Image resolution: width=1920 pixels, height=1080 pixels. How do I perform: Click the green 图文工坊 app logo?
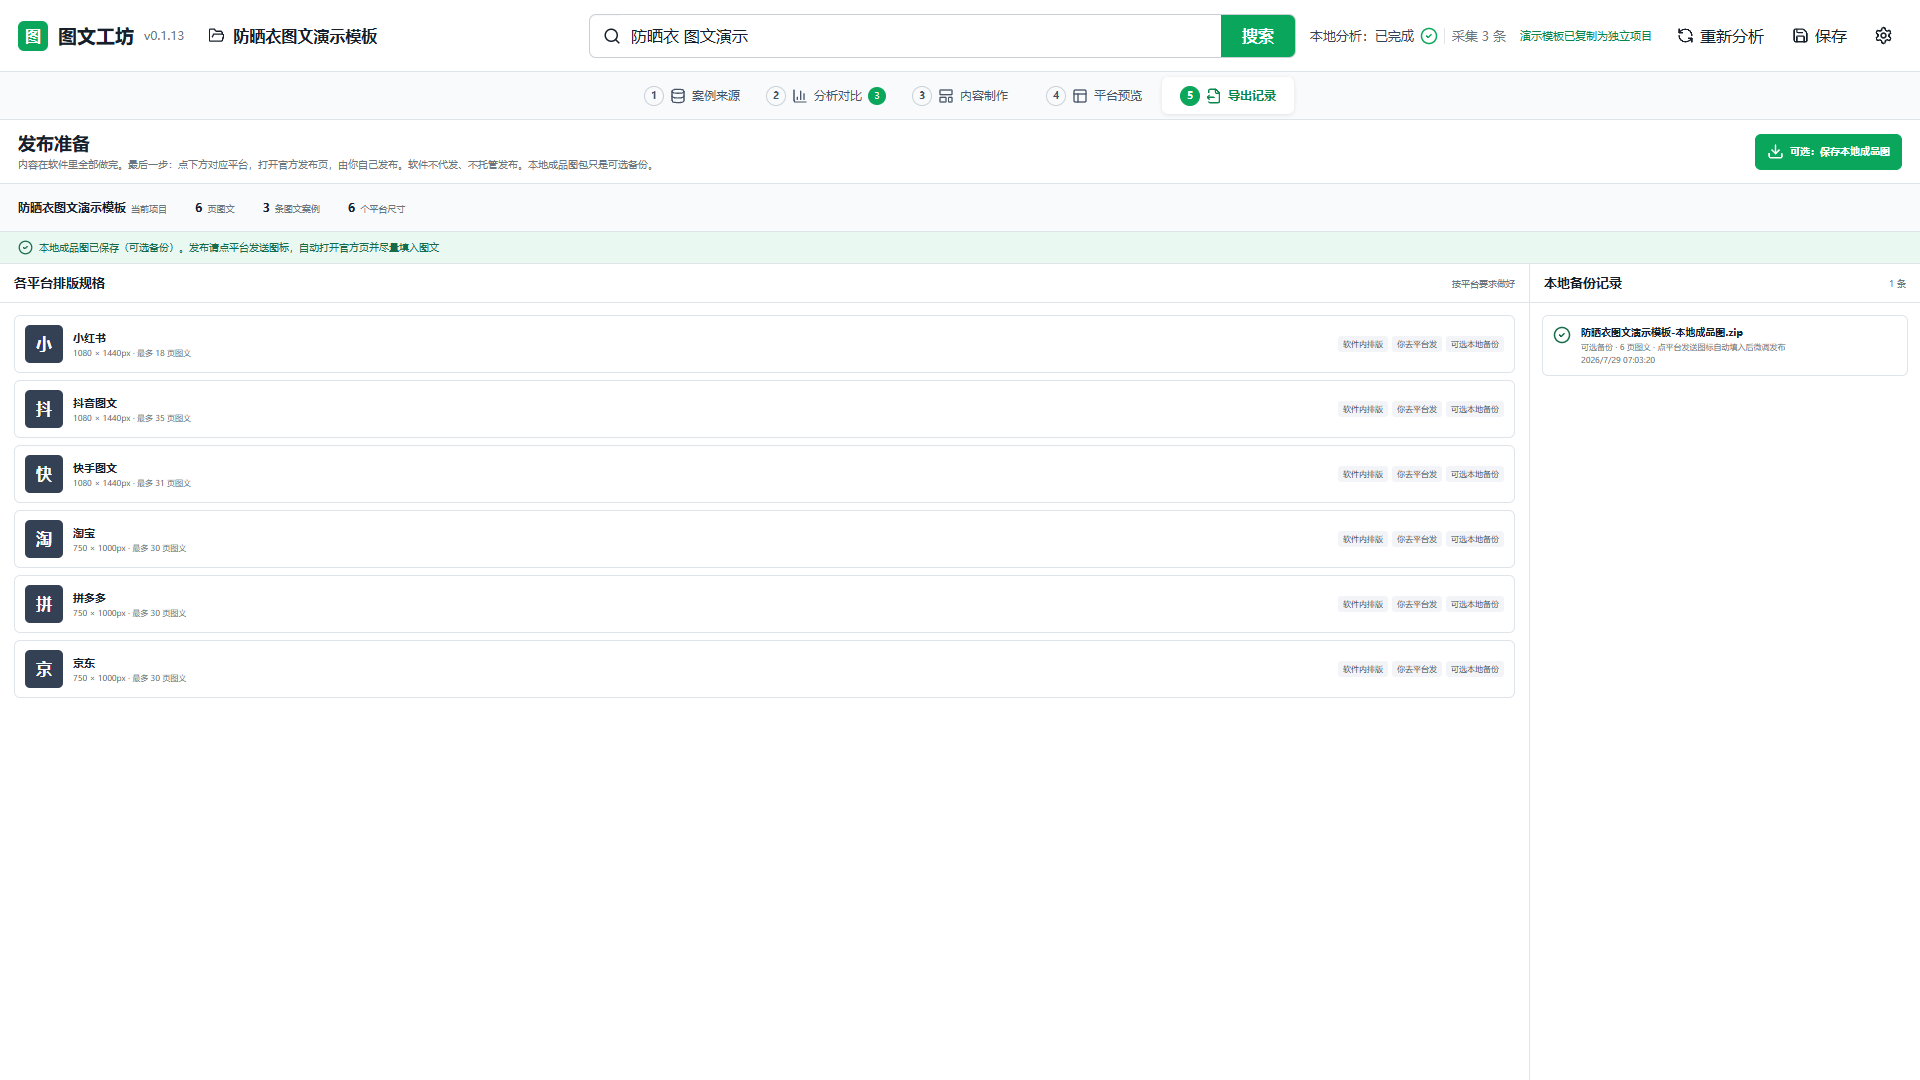click(x=33, y=36)
